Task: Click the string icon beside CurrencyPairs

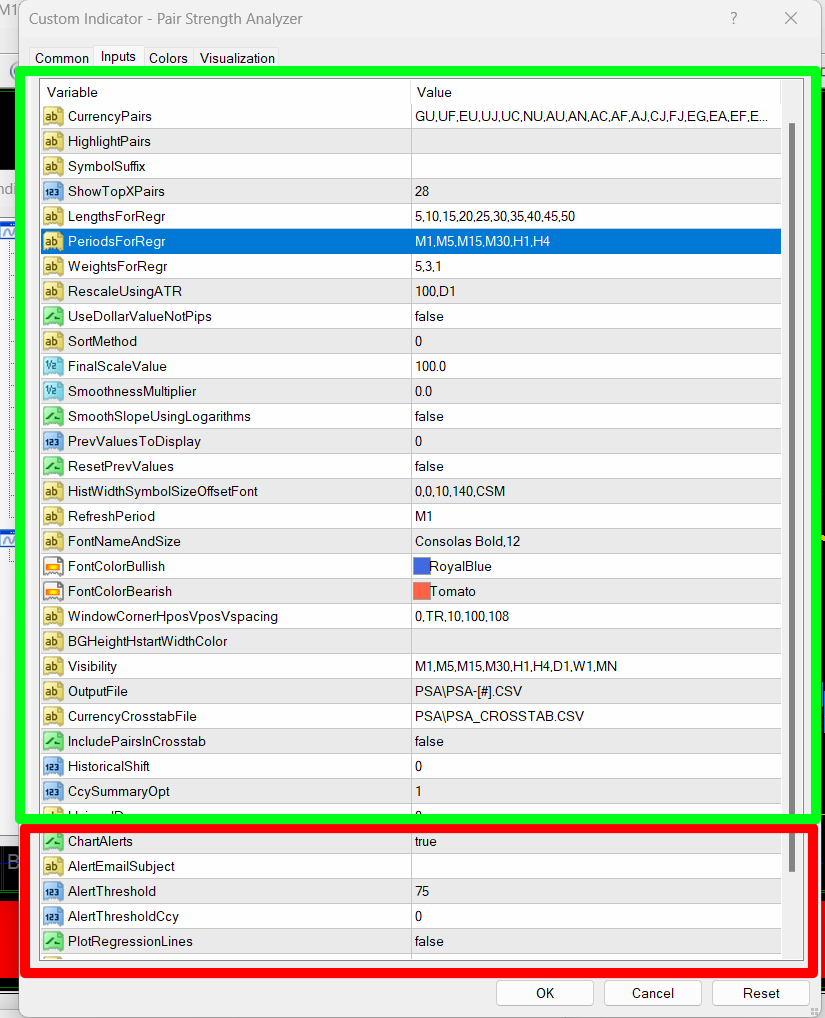Action: [53, 116]
